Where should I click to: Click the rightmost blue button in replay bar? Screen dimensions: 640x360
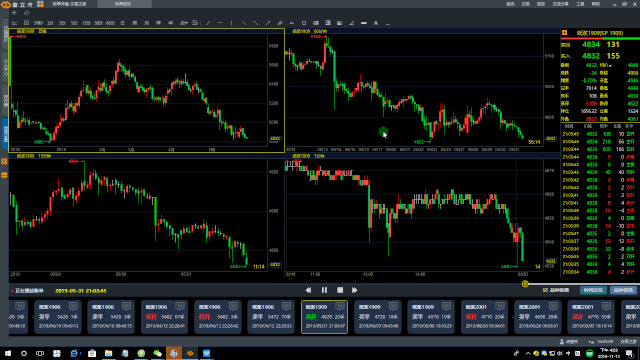623,290
